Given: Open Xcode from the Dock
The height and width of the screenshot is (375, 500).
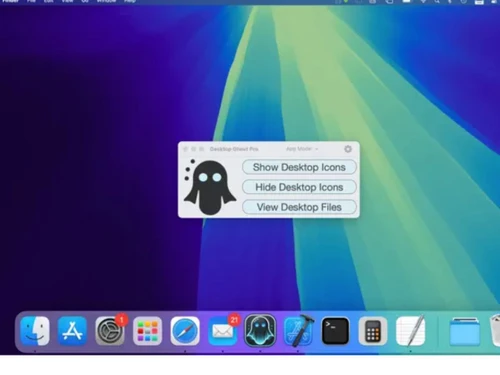Looking at the screenshot, I should [298, 331].
